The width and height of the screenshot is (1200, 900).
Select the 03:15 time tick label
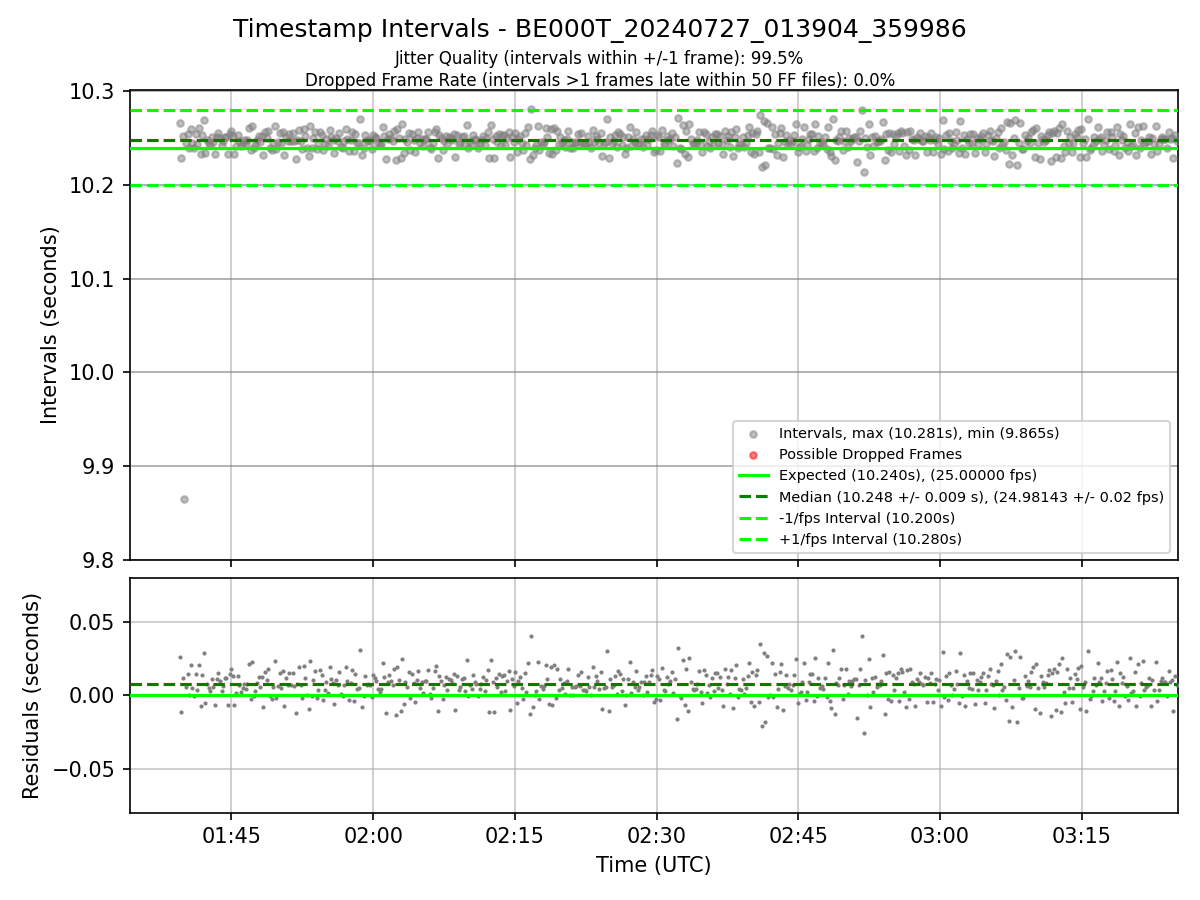[x=1081, y=835]
